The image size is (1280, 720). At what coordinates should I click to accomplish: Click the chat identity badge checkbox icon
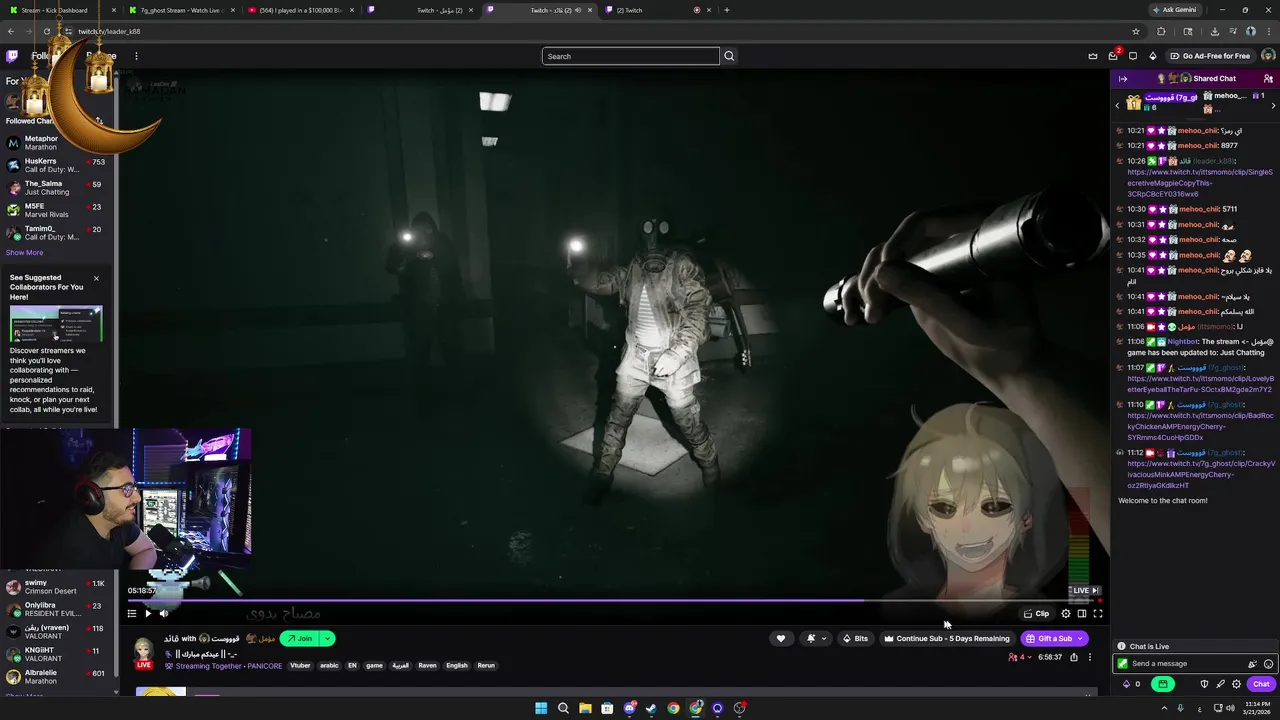point(1123,664)
